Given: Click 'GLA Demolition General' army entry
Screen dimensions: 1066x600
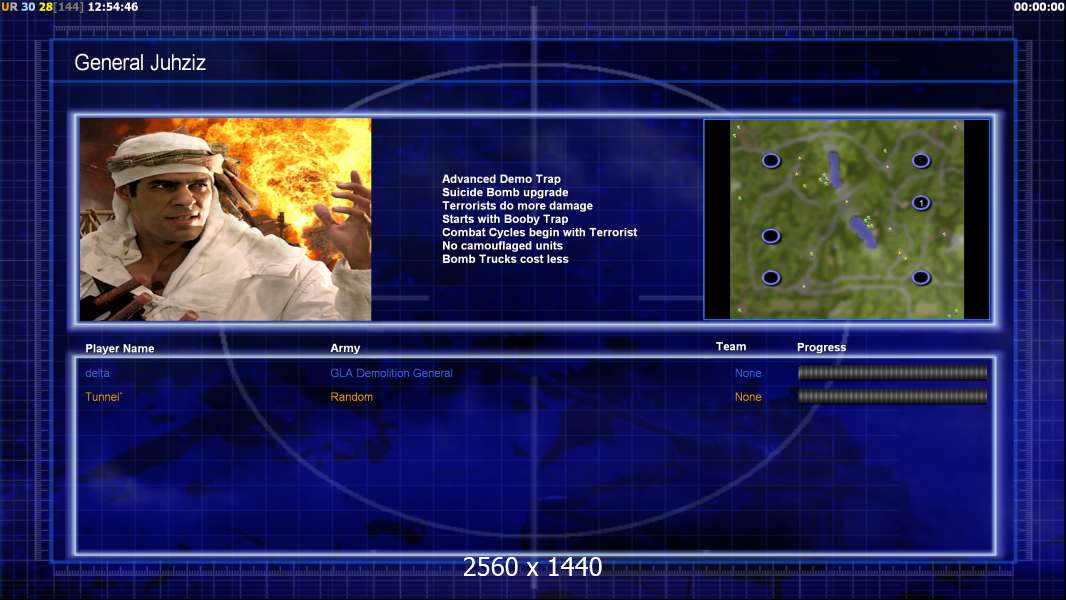Looking at the screenshot, I should [x=392, y=373].
